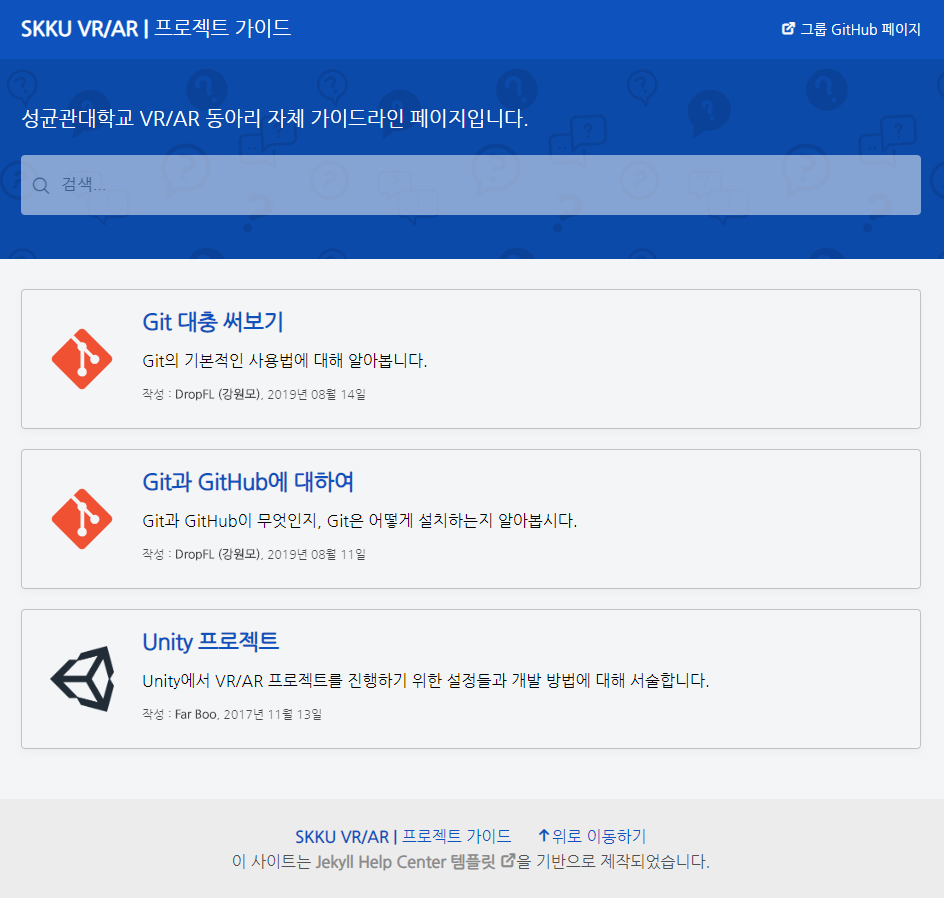Screen dimensions: 944x898
Task: Click the Git logo on the Git과 GitHub에 대하여 card
Action: click(x=82, y=519)
